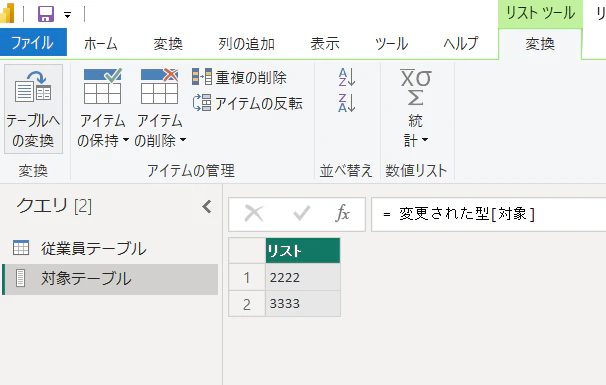
Task: Click the リスト ツール contextual header
Action: 540,14
